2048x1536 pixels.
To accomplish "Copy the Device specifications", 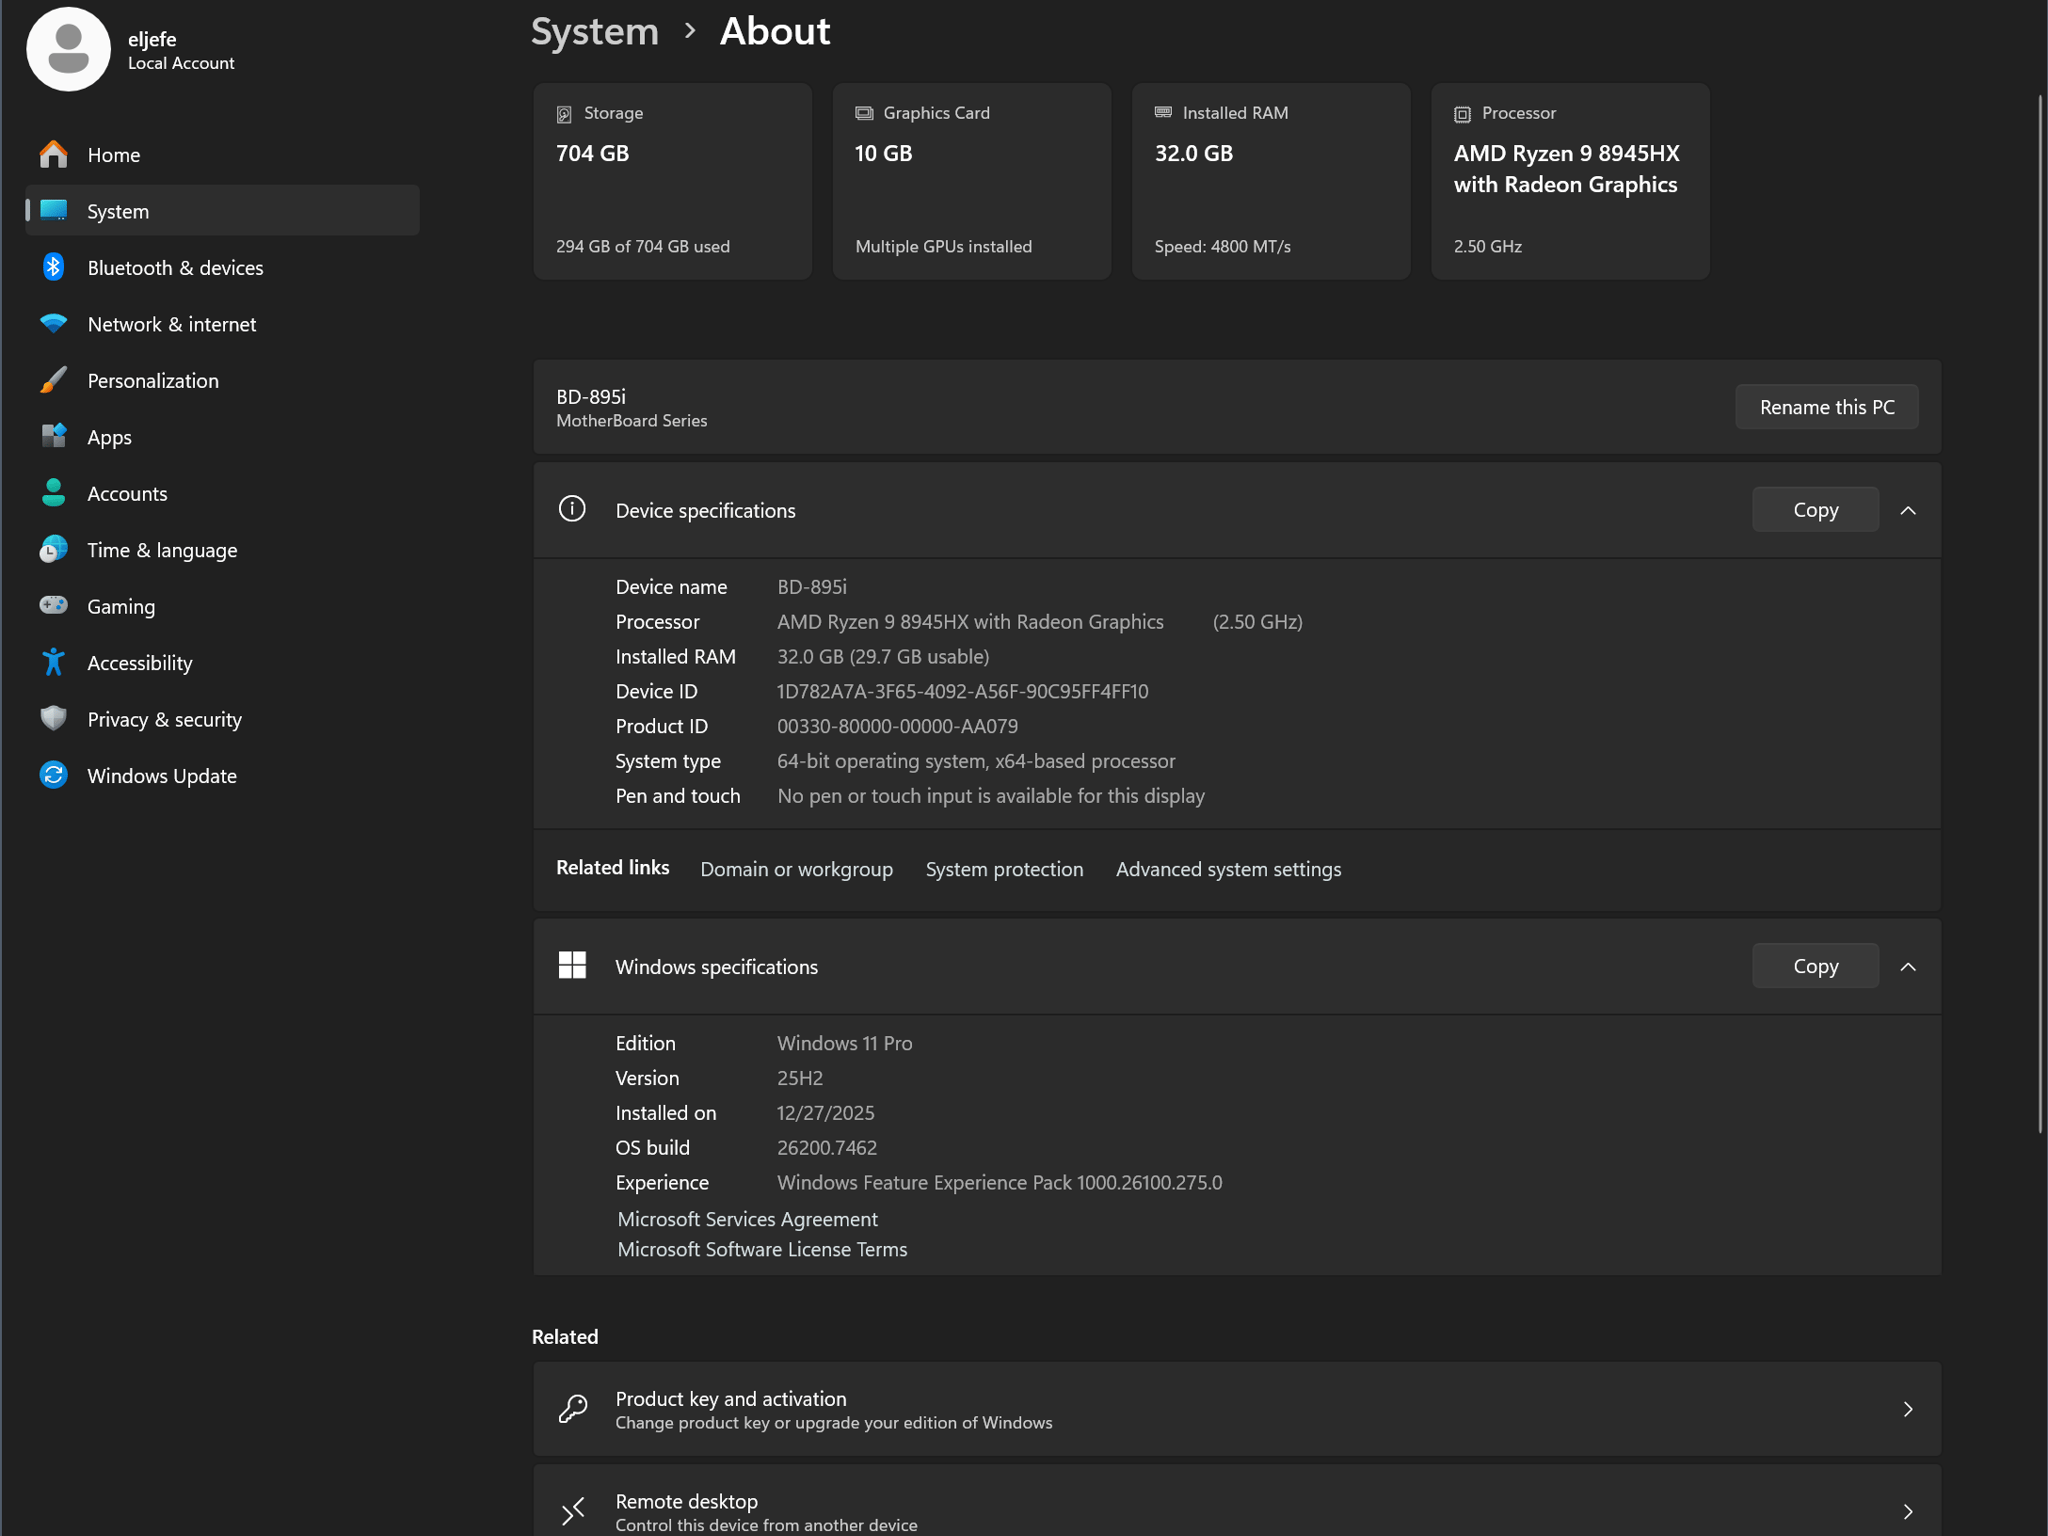I will 1815,510.
